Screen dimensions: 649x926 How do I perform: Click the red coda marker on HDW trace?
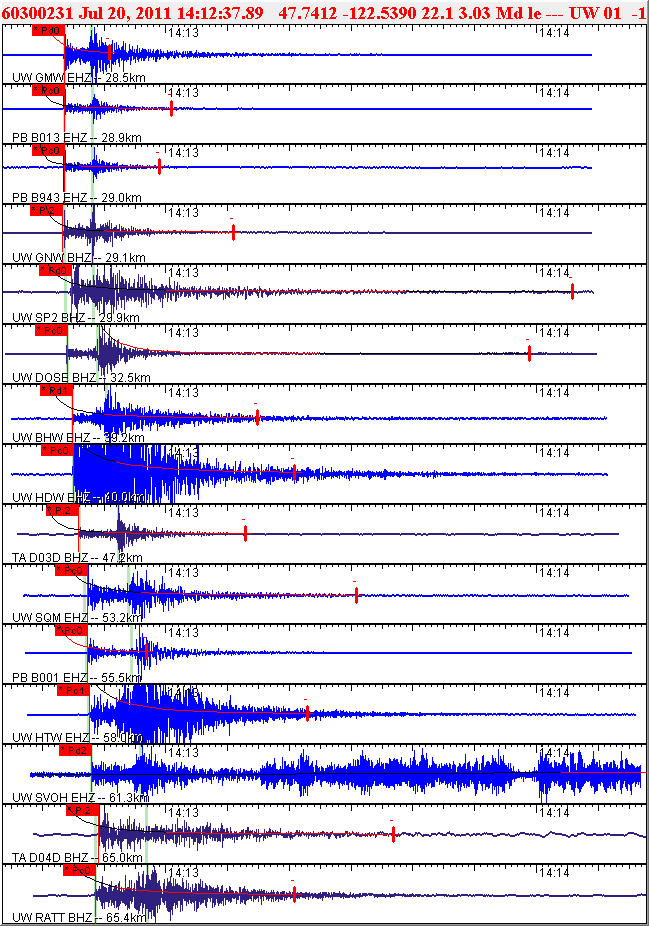(x=294, y=472)
